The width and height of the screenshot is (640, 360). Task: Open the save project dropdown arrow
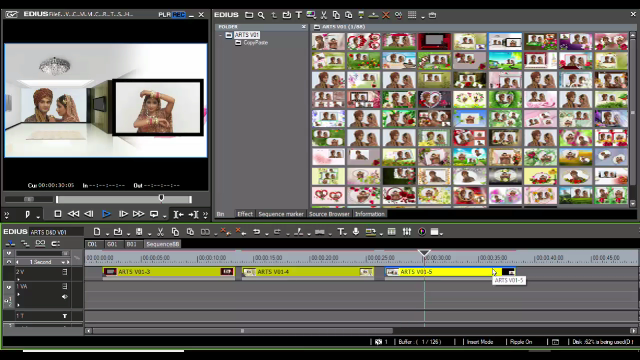pos(150,234)
